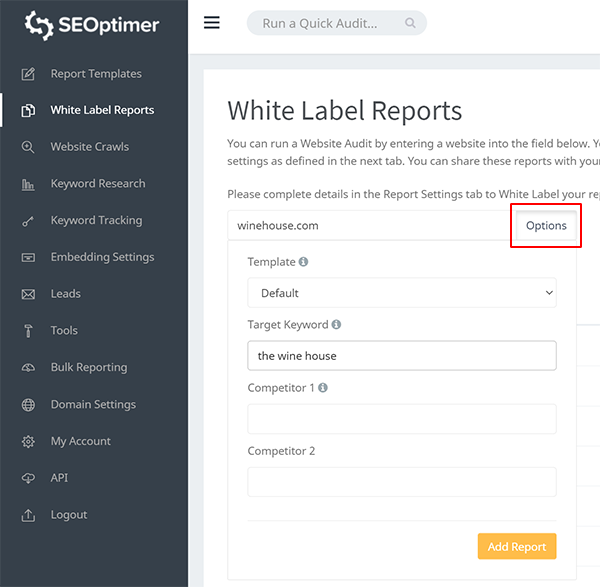Click the White Label Reports documents icon
The image size is (600, 587).
coord(28,110)
